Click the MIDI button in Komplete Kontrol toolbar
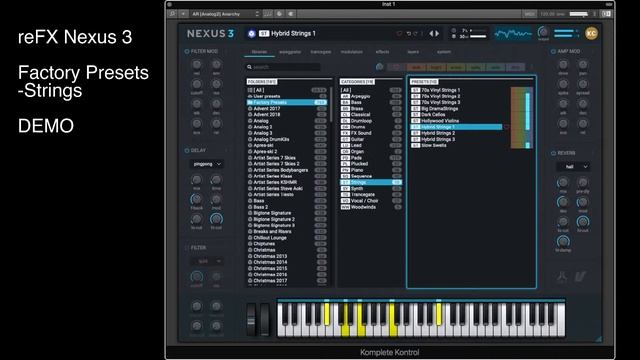The width and height of the screenshot is (640, 360). point(529,14)
